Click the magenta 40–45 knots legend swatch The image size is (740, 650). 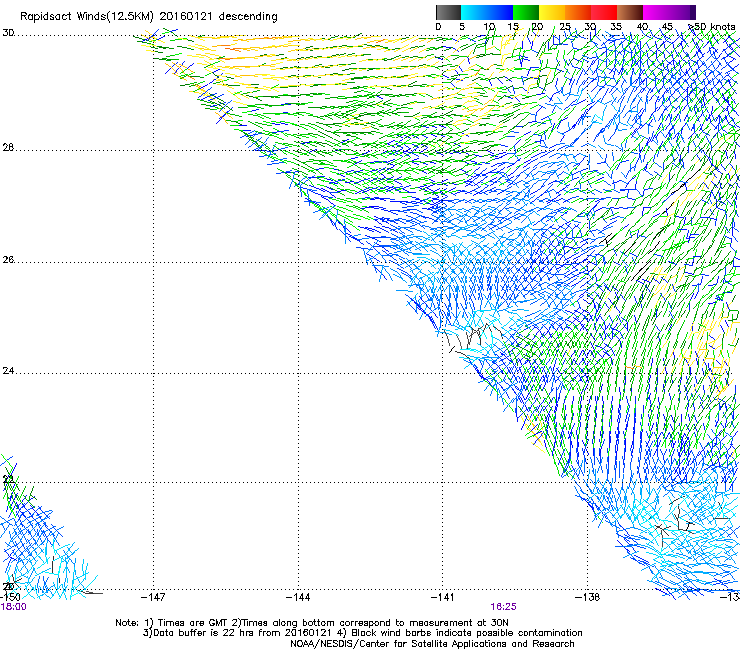656,12
